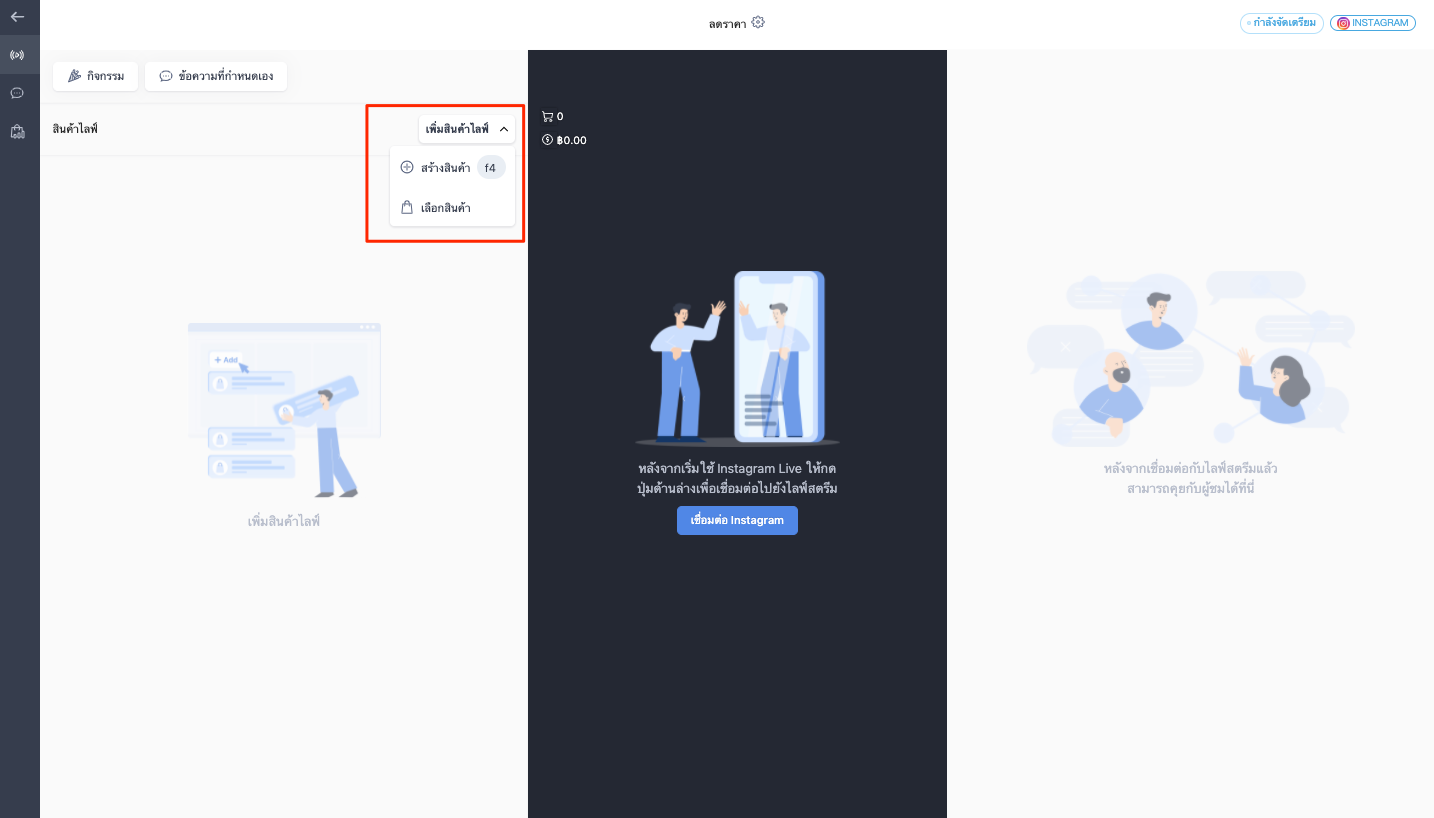This screenshot has width=1434, height=818.
Task: Select สร้างสินค้า menu option
Action: [x=452, y=168]
